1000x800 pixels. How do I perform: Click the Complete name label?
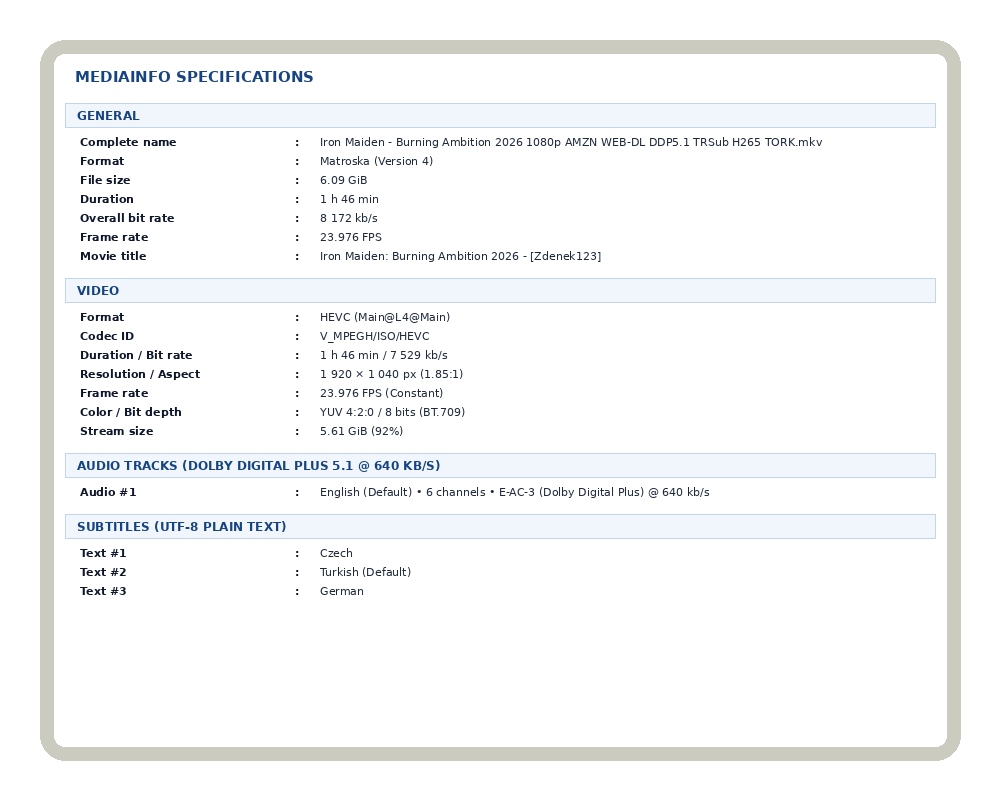pos(128,142)
